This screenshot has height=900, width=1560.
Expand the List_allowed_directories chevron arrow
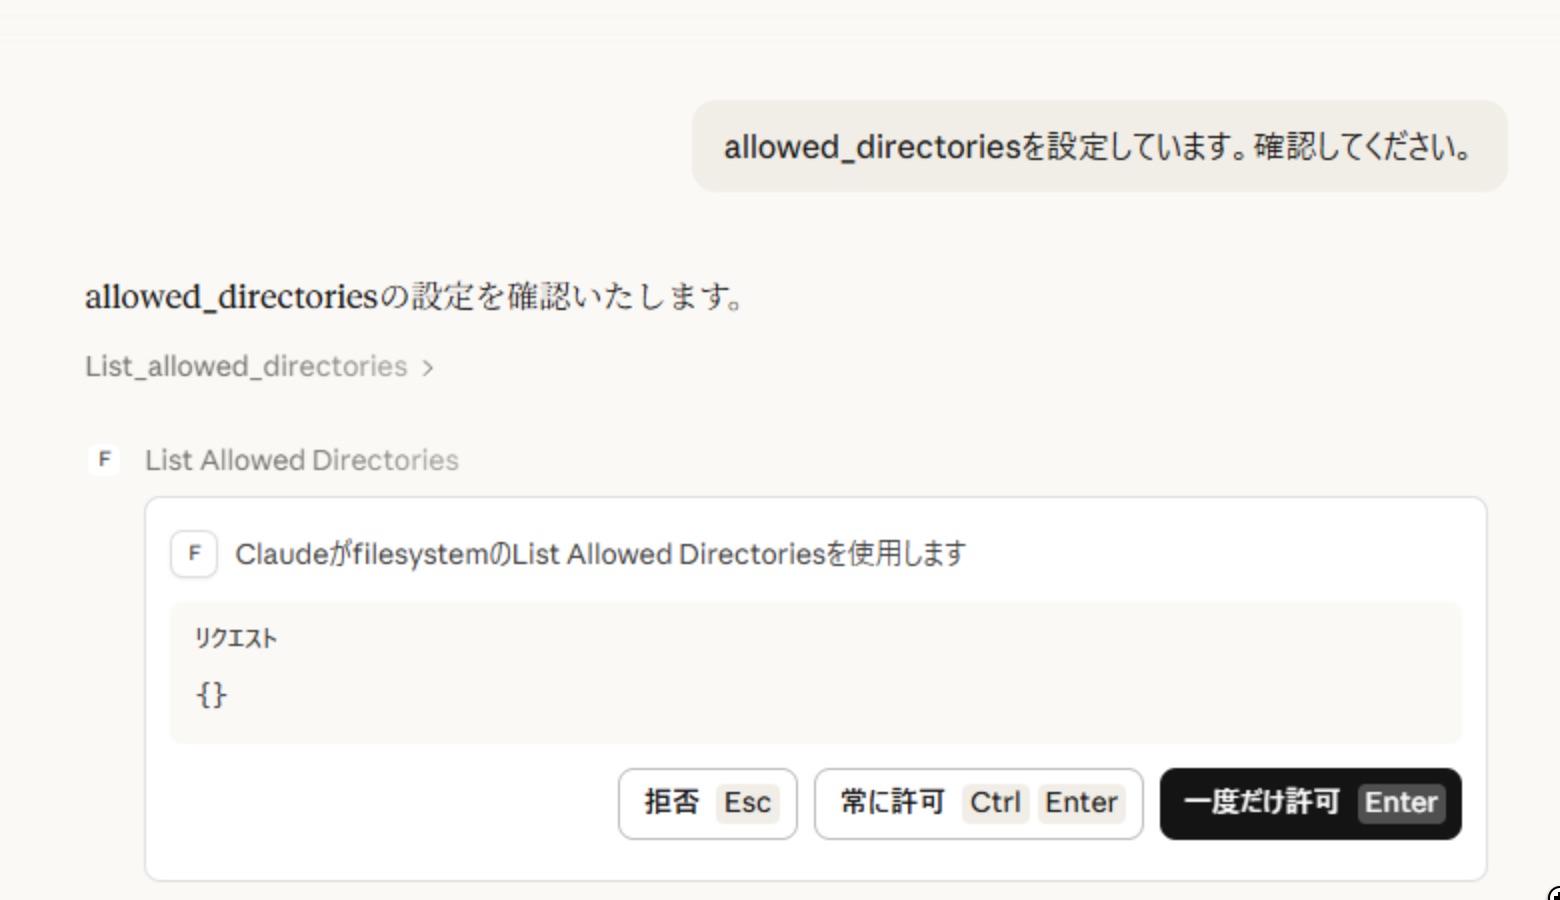pyautogui.click(x=428, y=368)
